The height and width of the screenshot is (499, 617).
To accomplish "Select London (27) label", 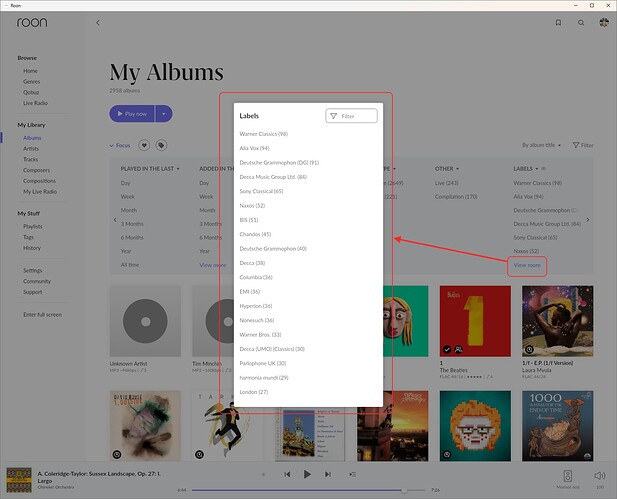I will 253,392.
